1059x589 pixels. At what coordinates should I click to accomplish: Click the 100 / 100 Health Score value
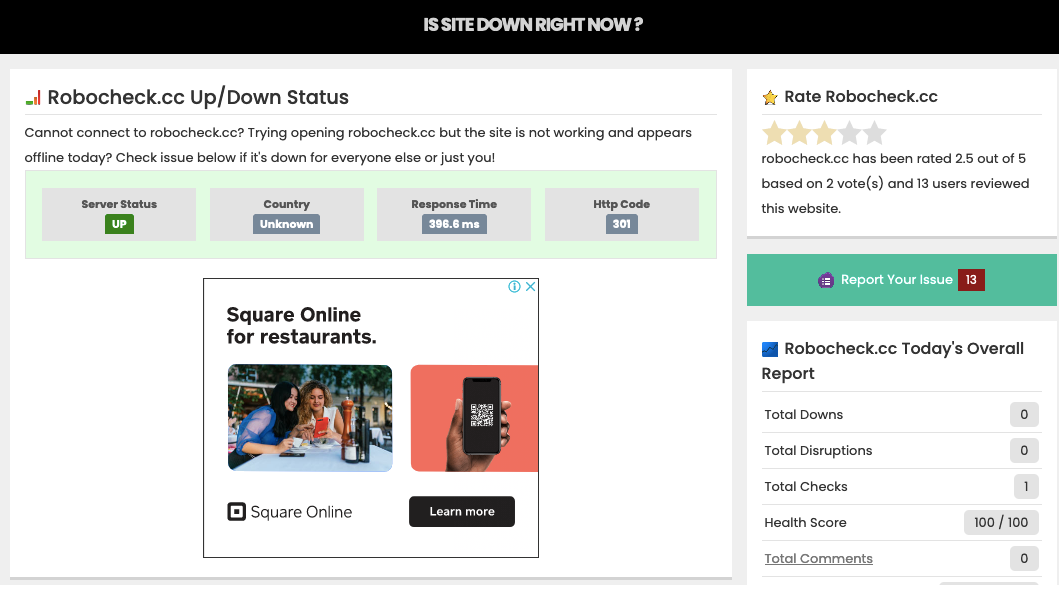click(1001, 522)
